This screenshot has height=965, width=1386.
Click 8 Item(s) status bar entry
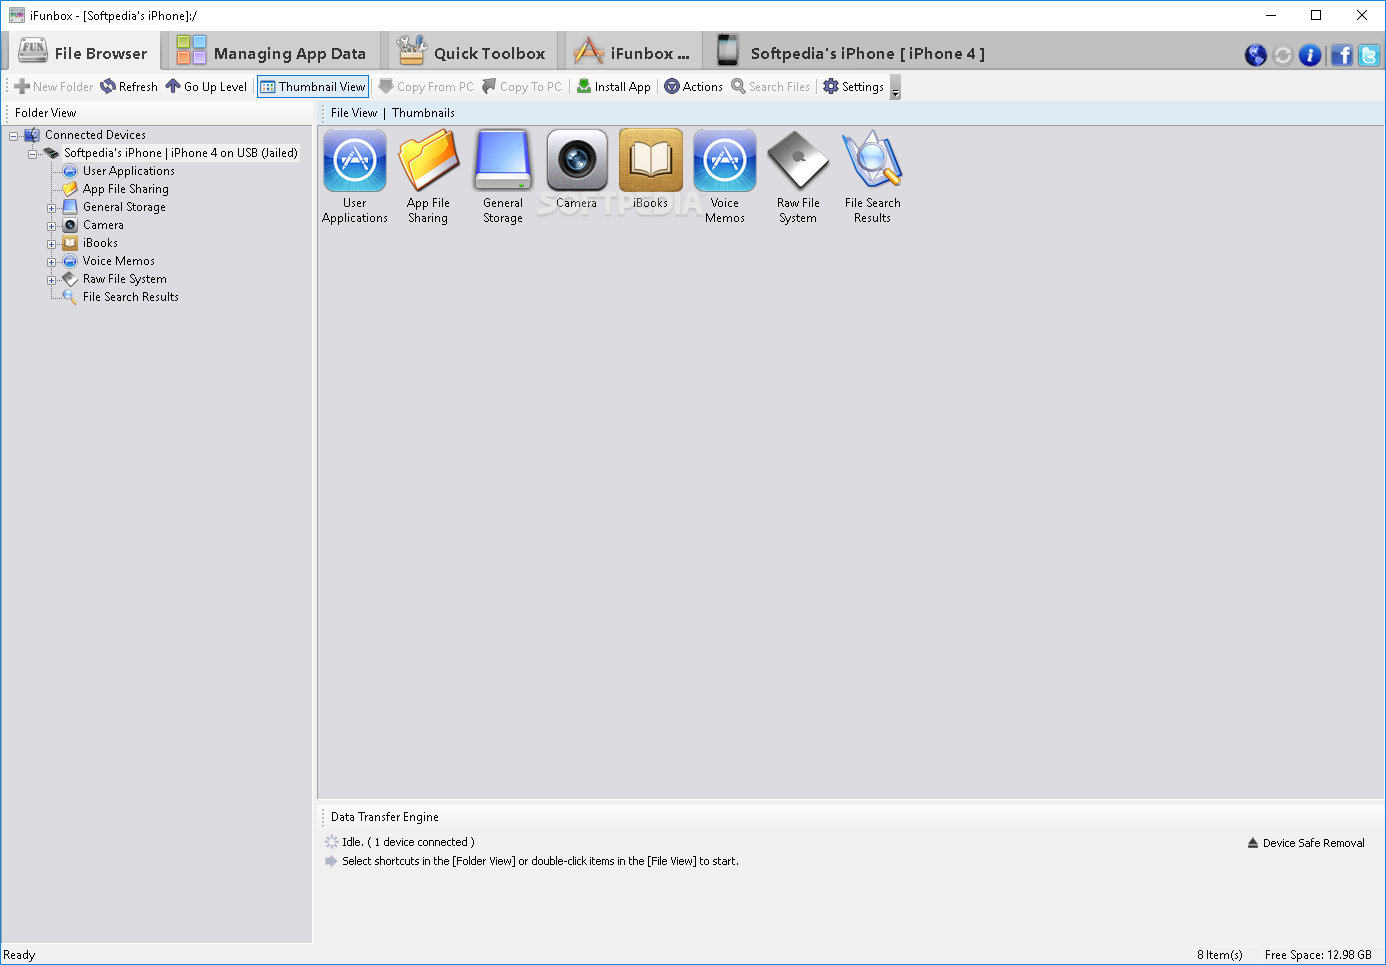coord(1220,955)
